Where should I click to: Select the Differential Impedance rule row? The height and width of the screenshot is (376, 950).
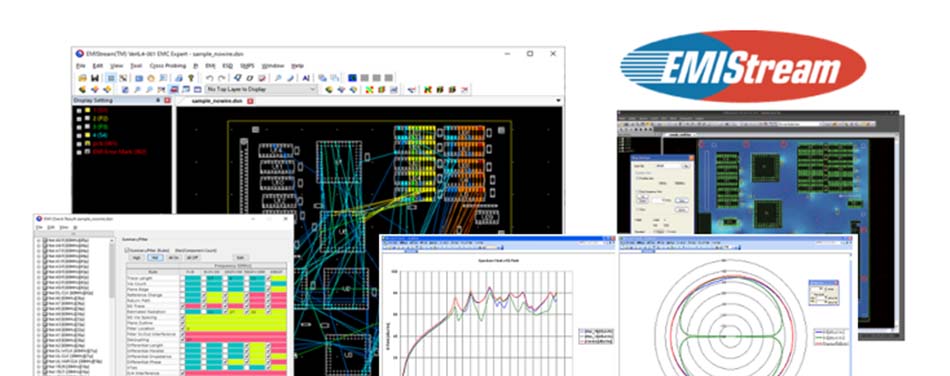pos(153,357)
